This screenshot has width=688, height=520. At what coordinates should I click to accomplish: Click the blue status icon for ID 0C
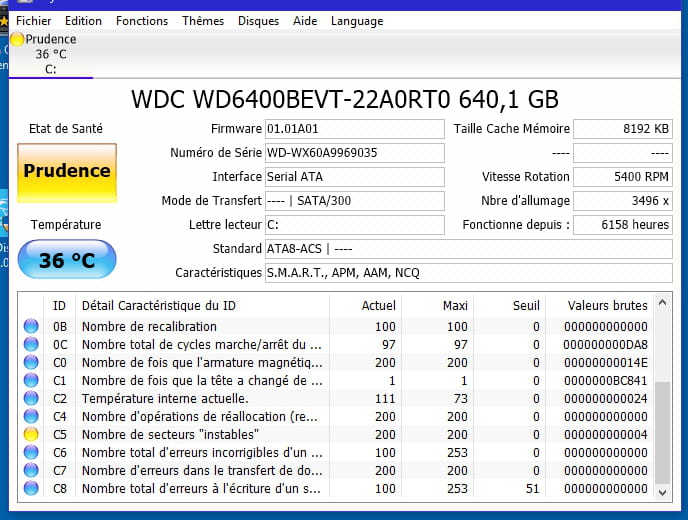pyautogui.click(x=31, y=344)
